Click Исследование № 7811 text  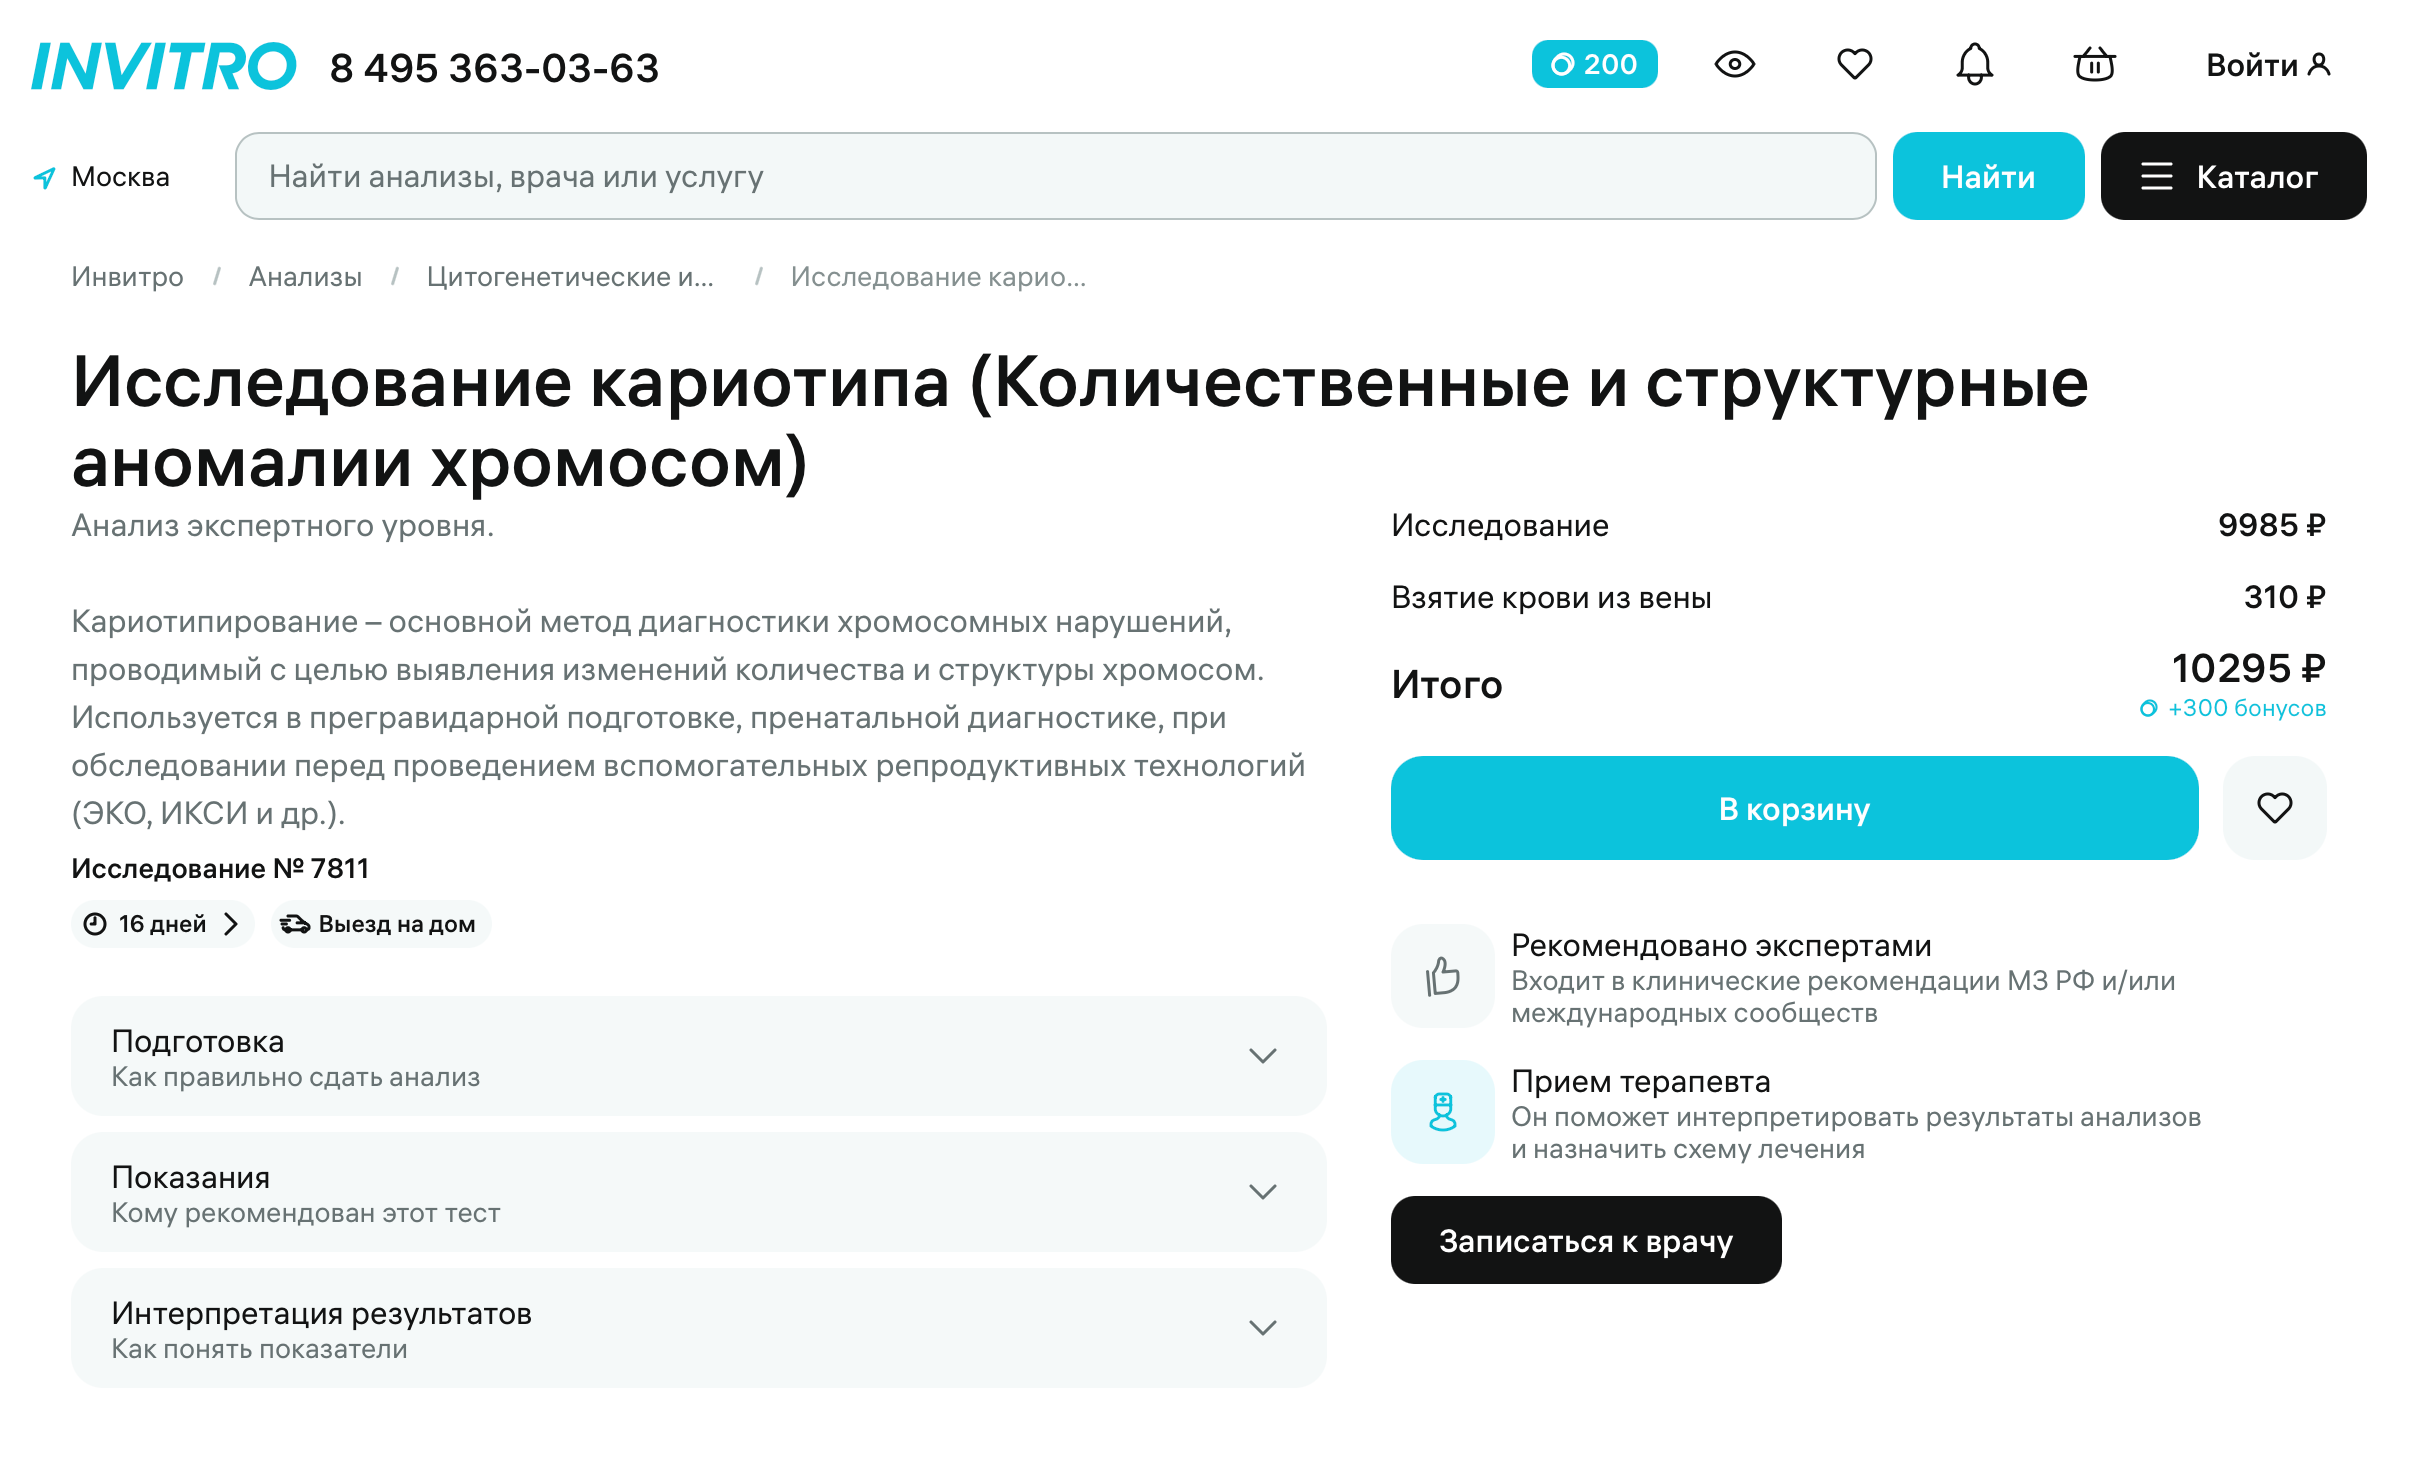pyautogui.click(x=220, y=868)
